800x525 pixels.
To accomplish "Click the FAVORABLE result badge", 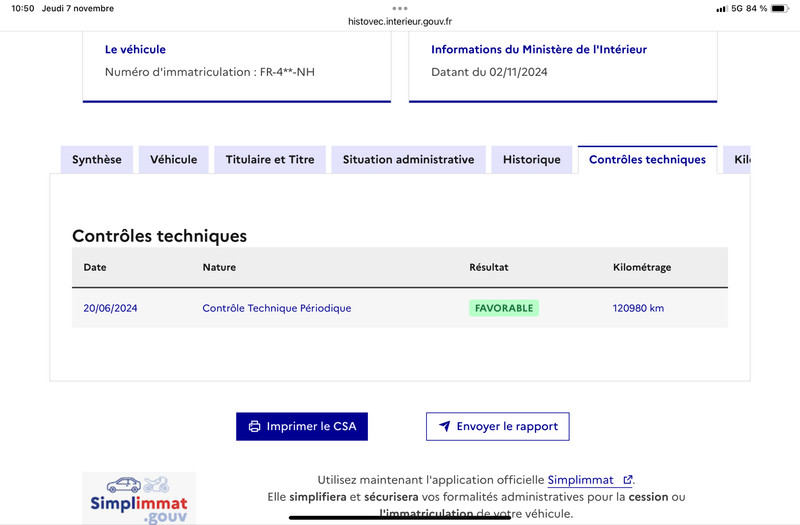I will (504, 308).
